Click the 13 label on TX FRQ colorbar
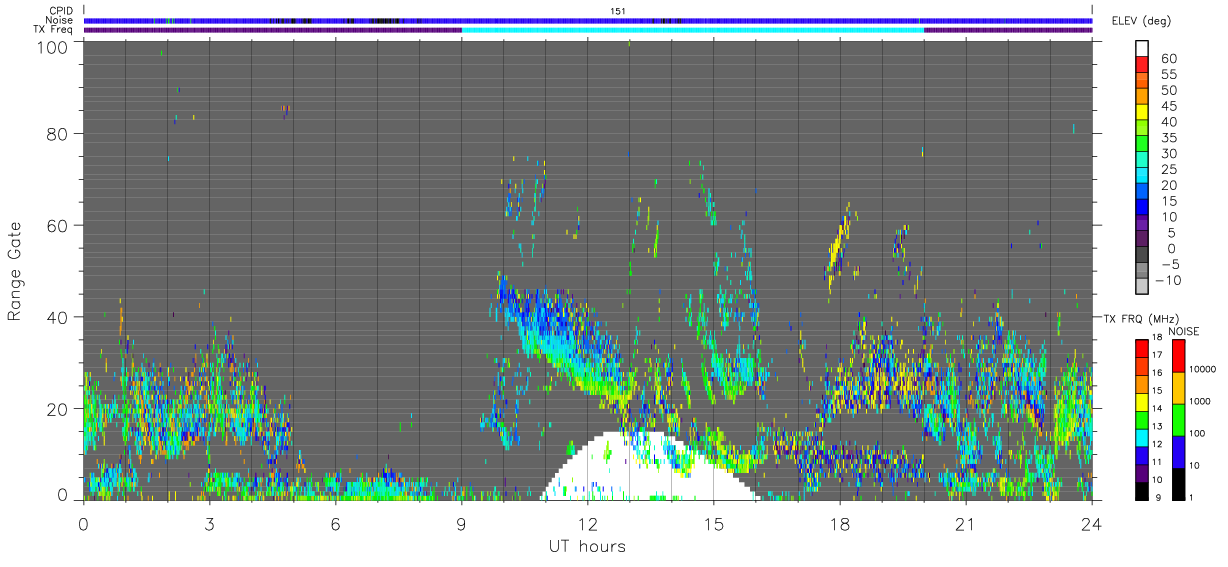Image resolution: width=1228 pixels, height=567 pixels. coord(1157,426)
